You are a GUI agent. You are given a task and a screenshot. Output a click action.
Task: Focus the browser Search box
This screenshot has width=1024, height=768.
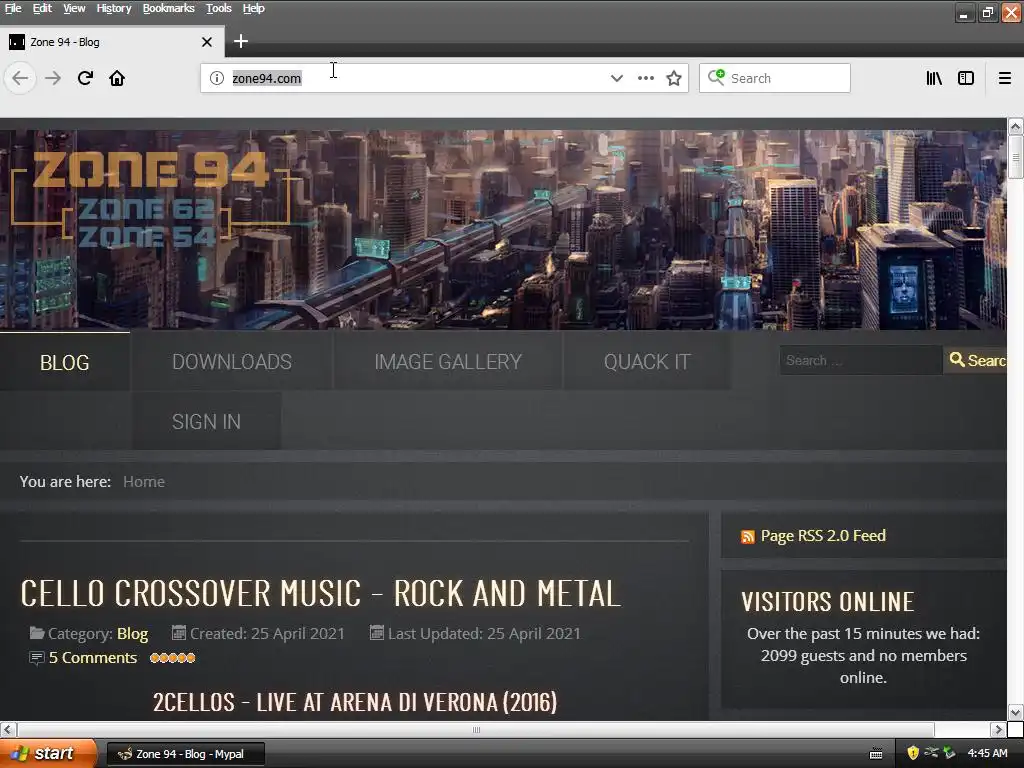click(x=775, y=78)
